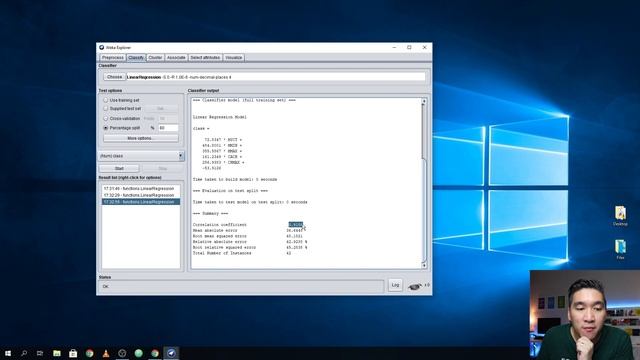The height and width of the screenshot is (360, 640).
Task: Select highlighted result entry 17:32:55 LinearRegression
Action: pos(141,202)
